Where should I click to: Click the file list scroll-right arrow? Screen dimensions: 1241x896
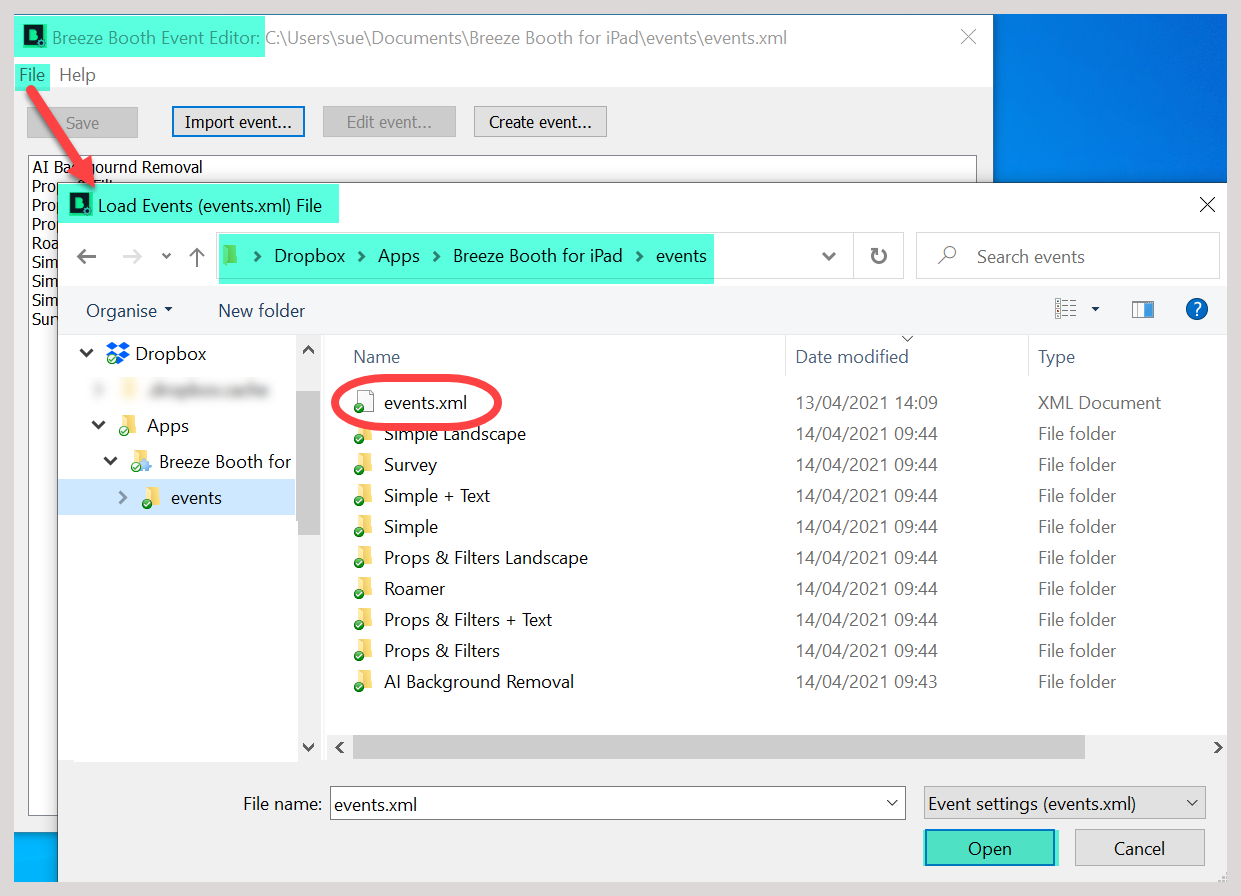1218,747
